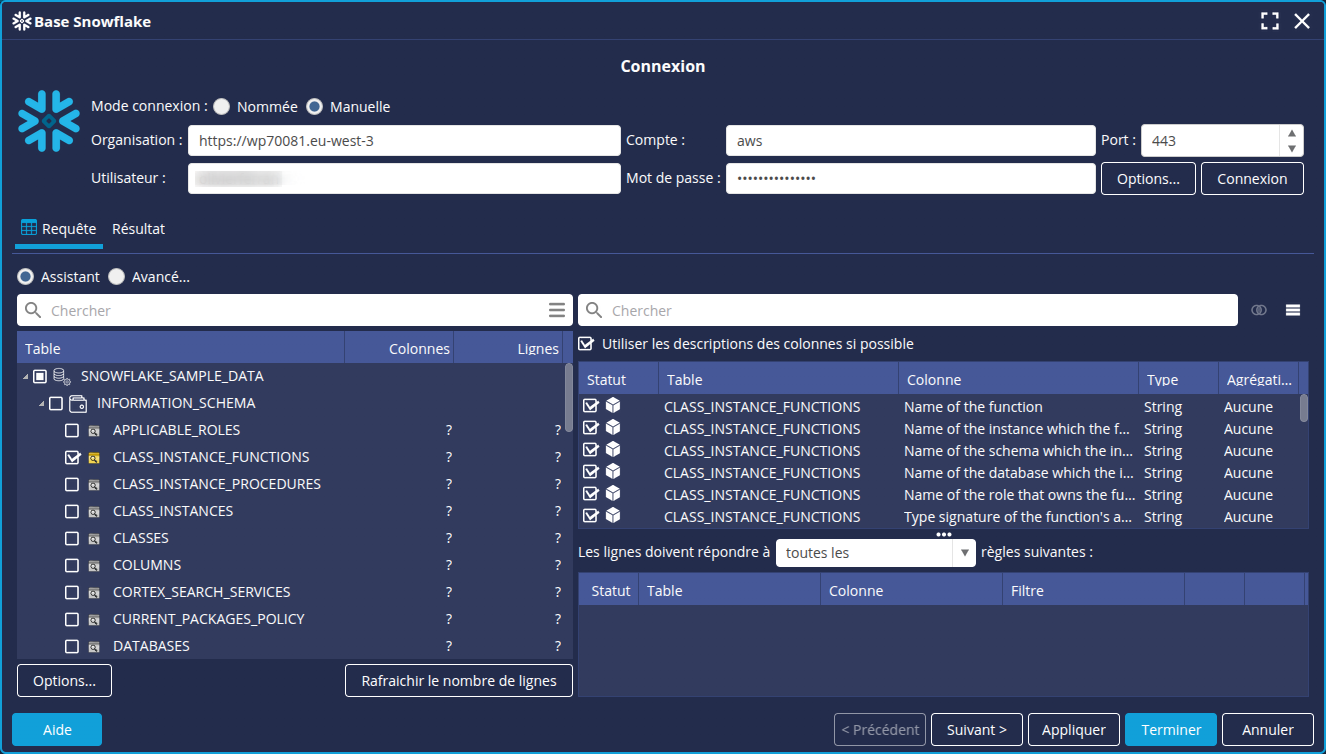Click the database icon beside SNOWFLAKE_SAMPLE_DATA

click(62, 377)
